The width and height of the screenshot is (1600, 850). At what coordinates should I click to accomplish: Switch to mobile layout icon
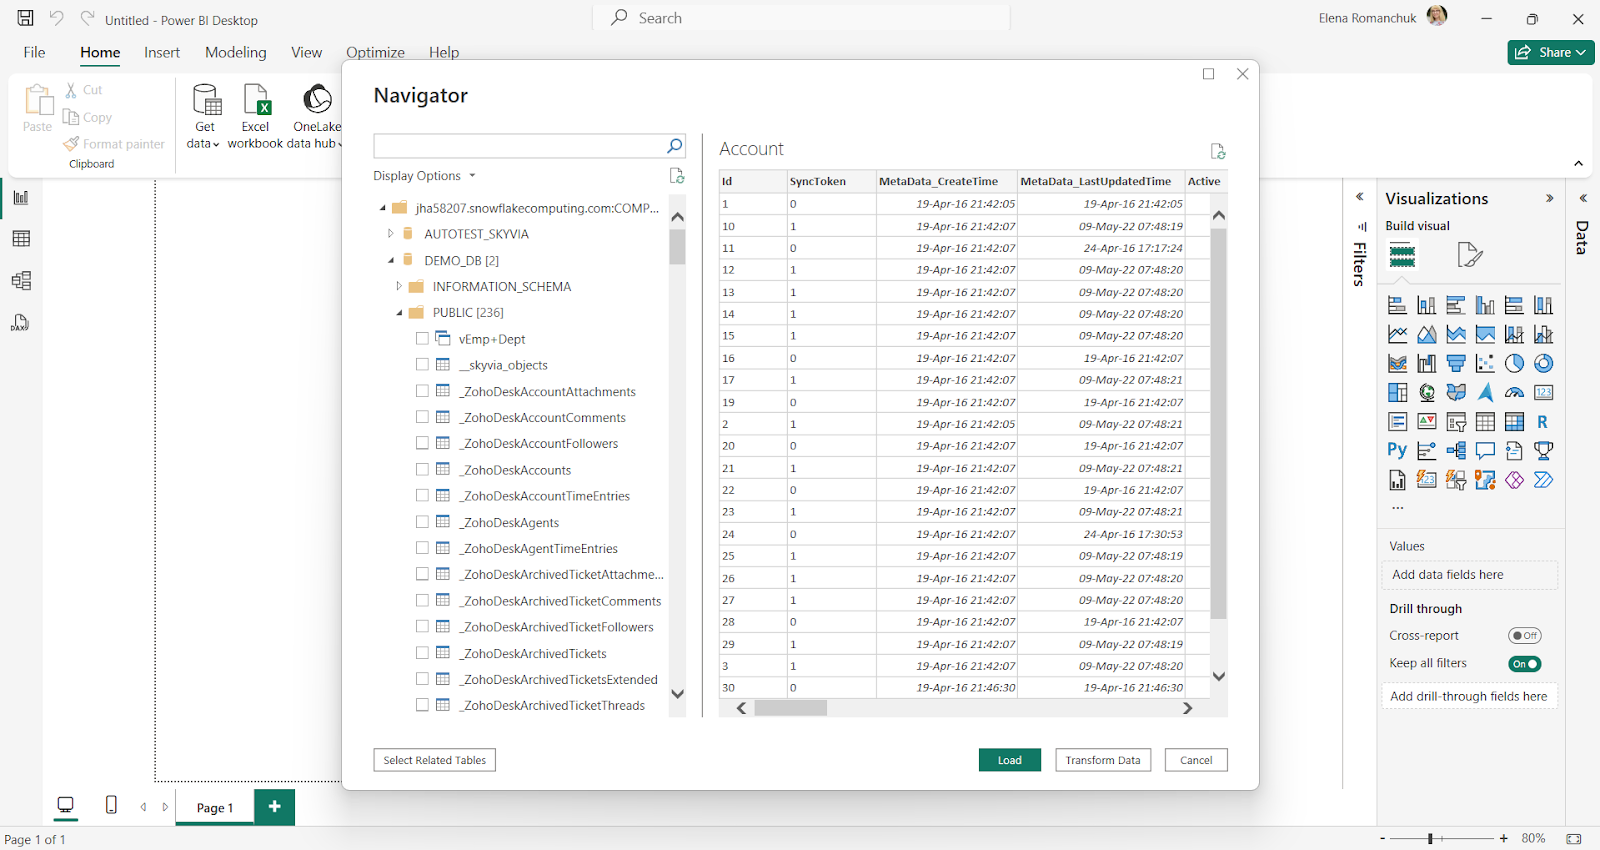pos(111,806)
